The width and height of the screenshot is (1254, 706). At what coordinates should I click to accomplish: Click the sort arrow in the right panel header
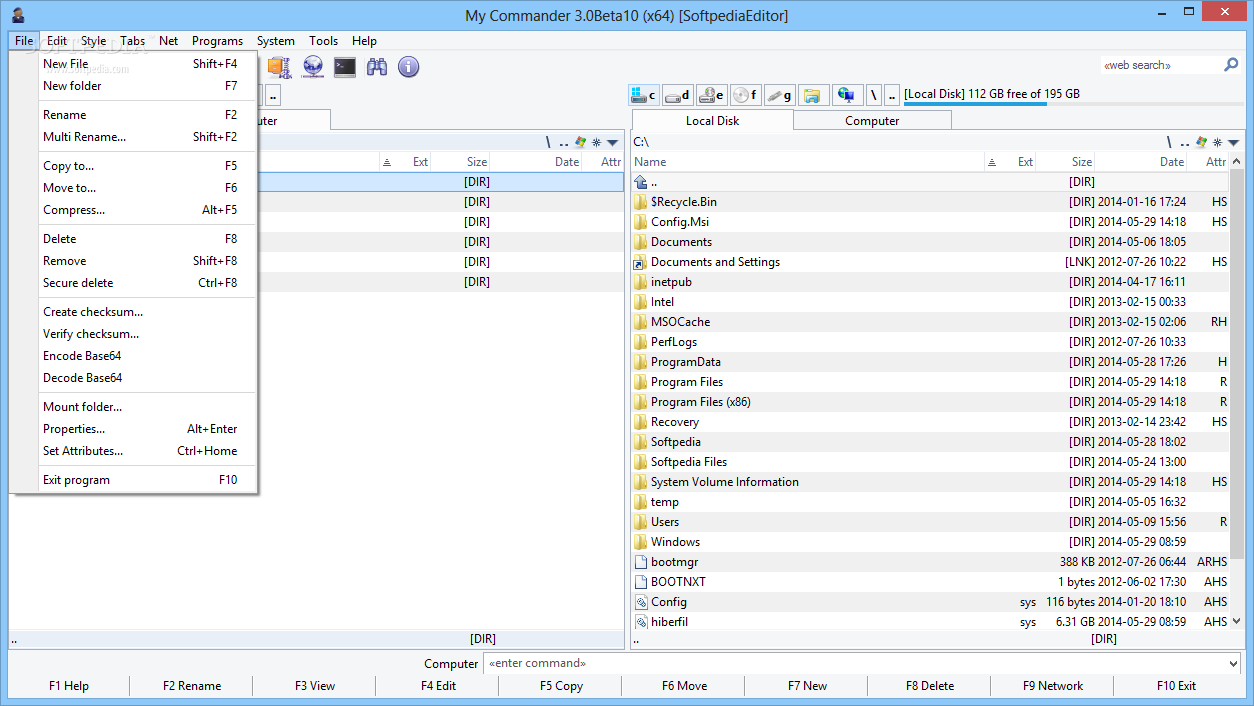991,162
